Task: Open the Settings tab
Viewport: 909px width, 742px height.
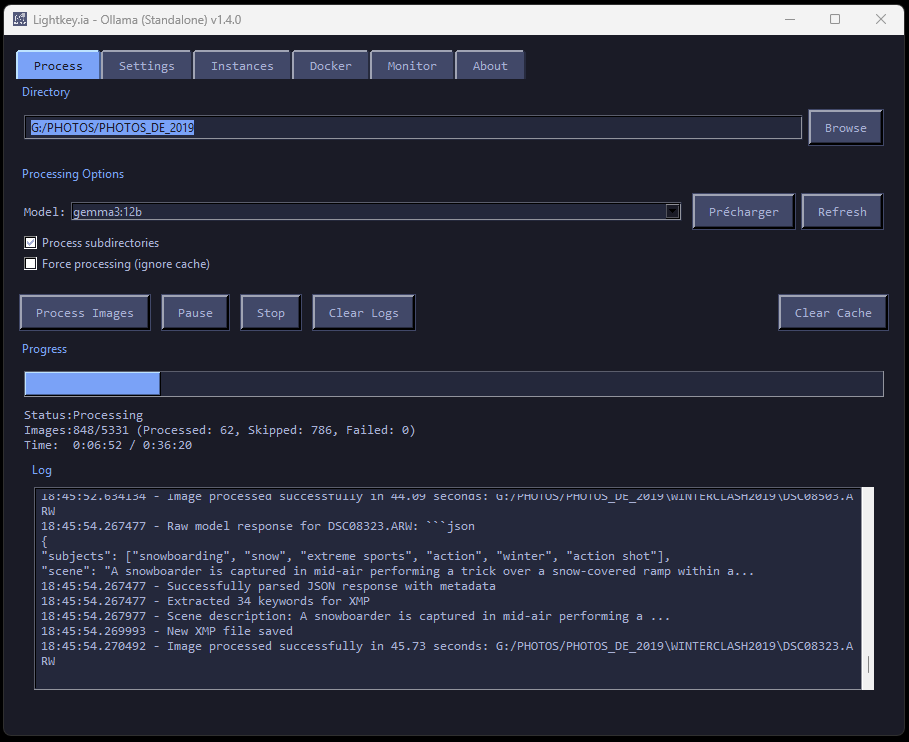Action: point(146,66)
